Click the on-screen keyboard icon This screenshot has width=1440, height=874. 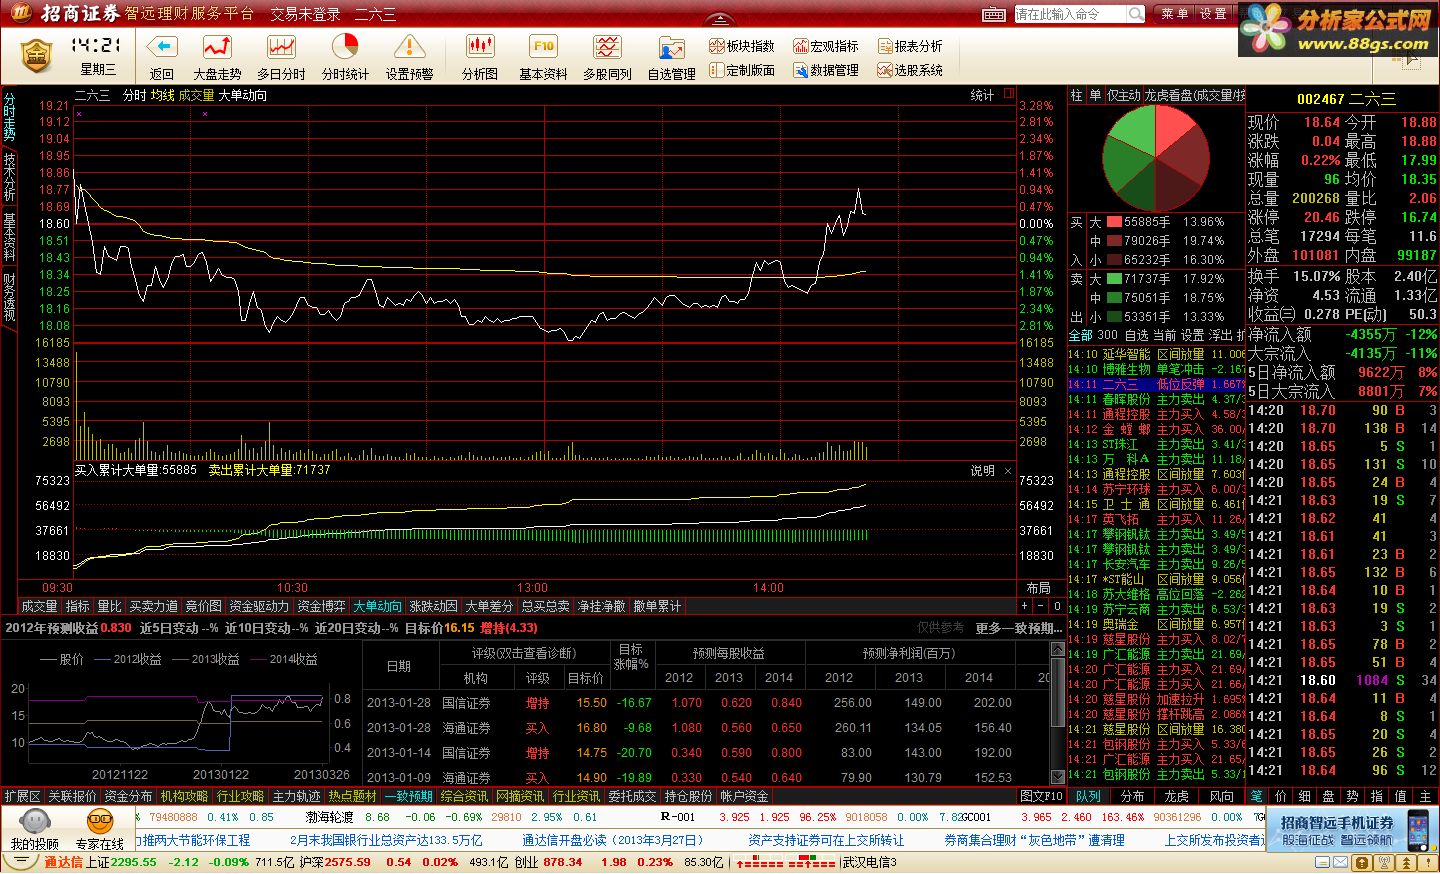[x=994, y=14]
